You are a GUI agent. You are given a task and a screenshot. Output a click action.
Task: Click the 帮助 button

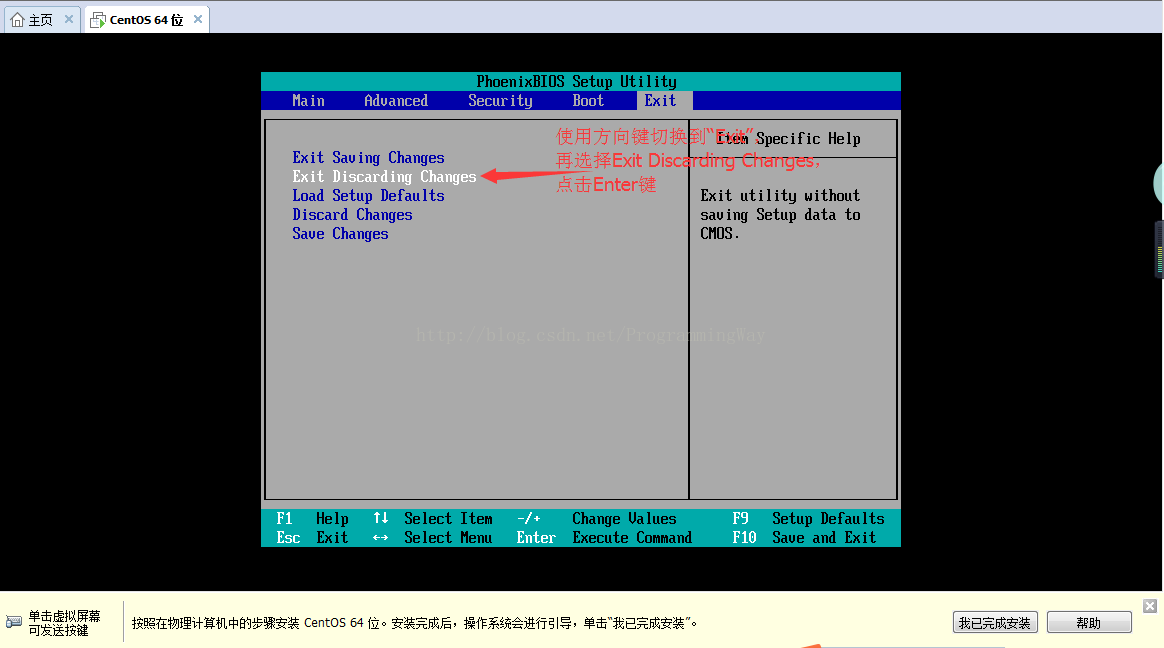click(1088, 623)
